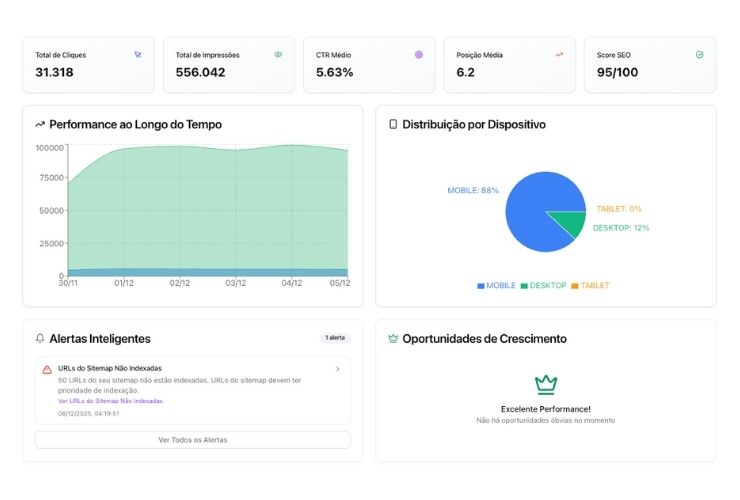The width and height of the screenshot is (740, 500).
Task: Click the DESKTOP: 12% pie label
Action: coord(621,228)
